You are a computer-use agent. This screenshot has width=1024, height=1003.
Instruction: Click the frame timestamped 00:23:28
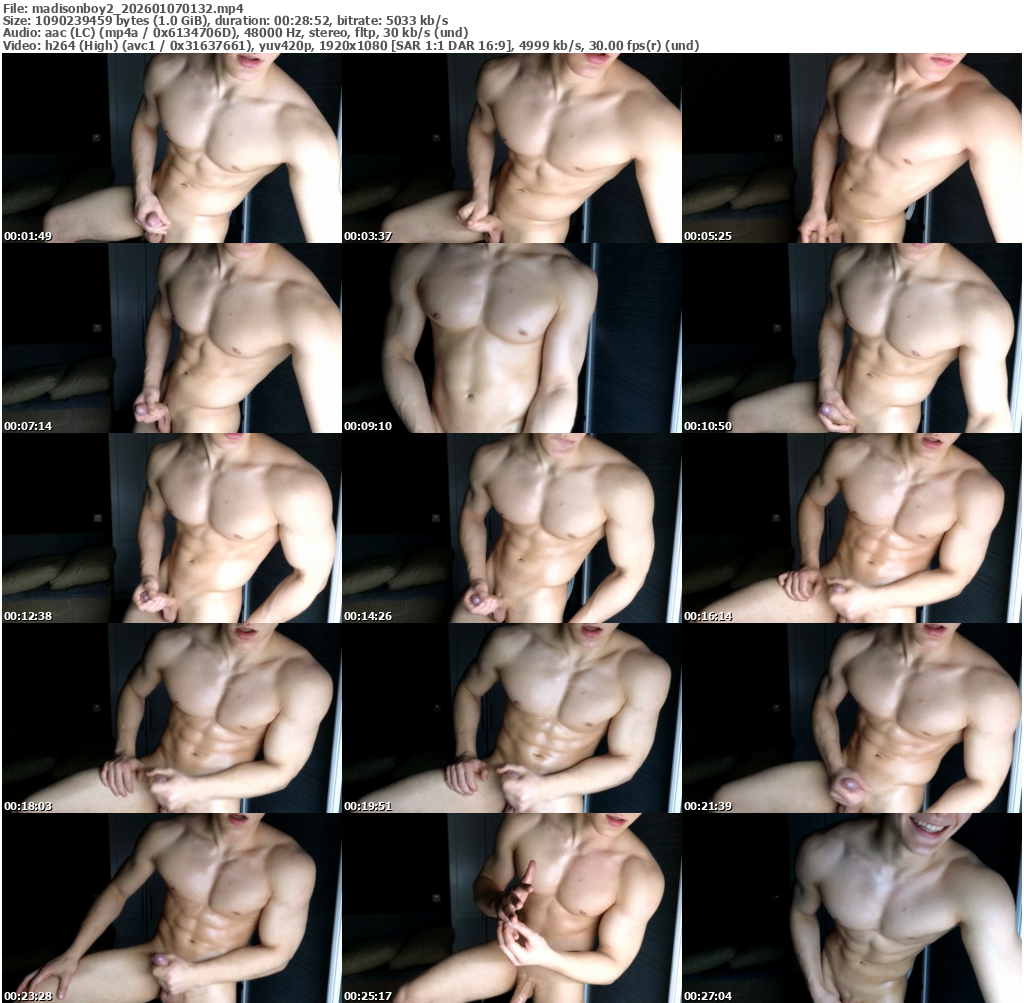[171, 908]
